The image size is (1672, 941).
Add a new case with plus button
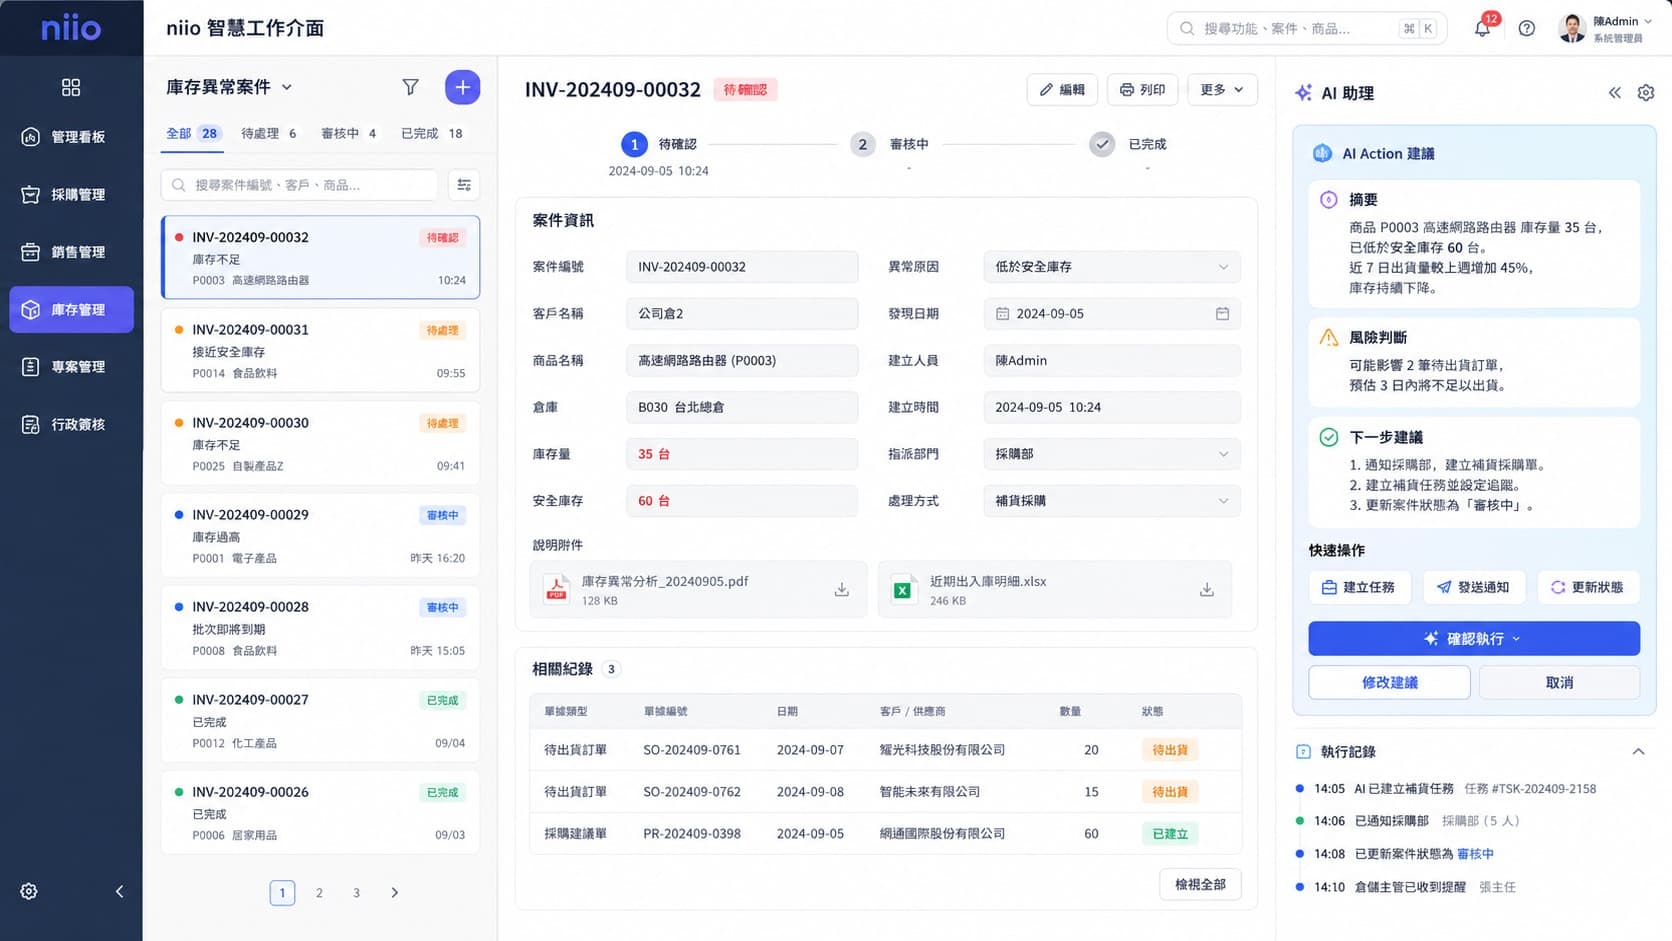462,87
